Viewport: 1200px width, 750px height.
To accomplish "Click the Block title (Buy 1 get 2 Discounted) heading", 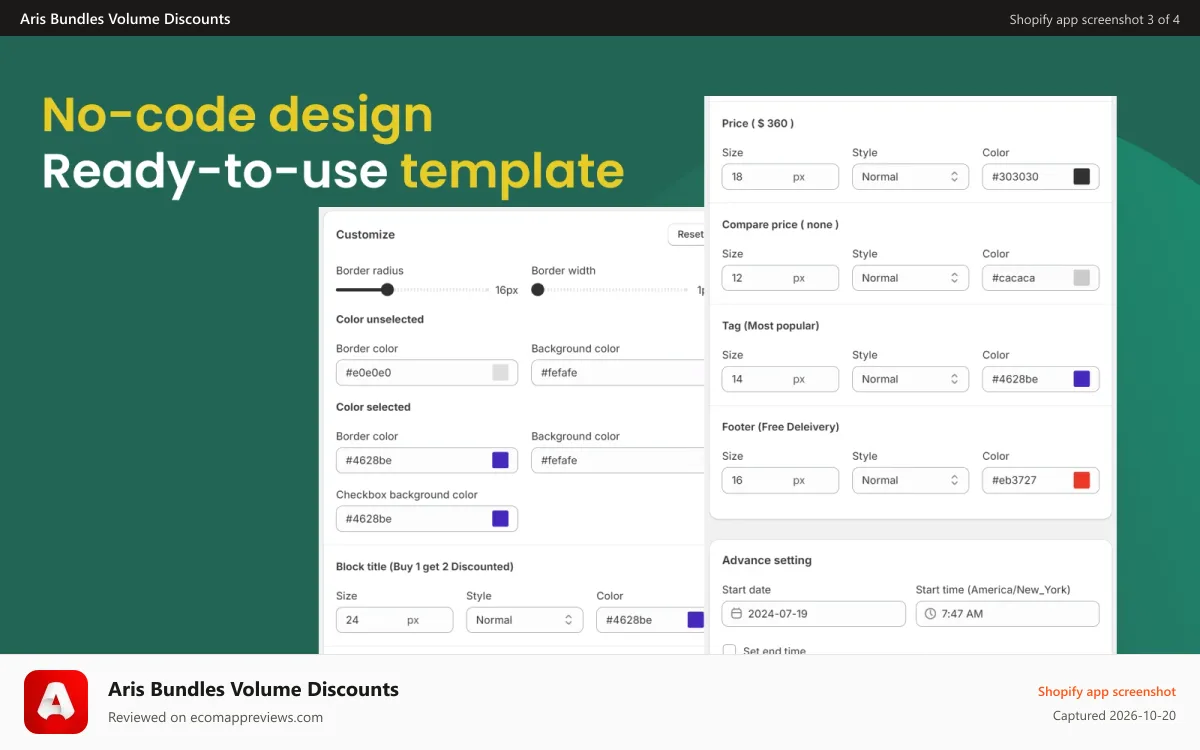I will (425, 566).
